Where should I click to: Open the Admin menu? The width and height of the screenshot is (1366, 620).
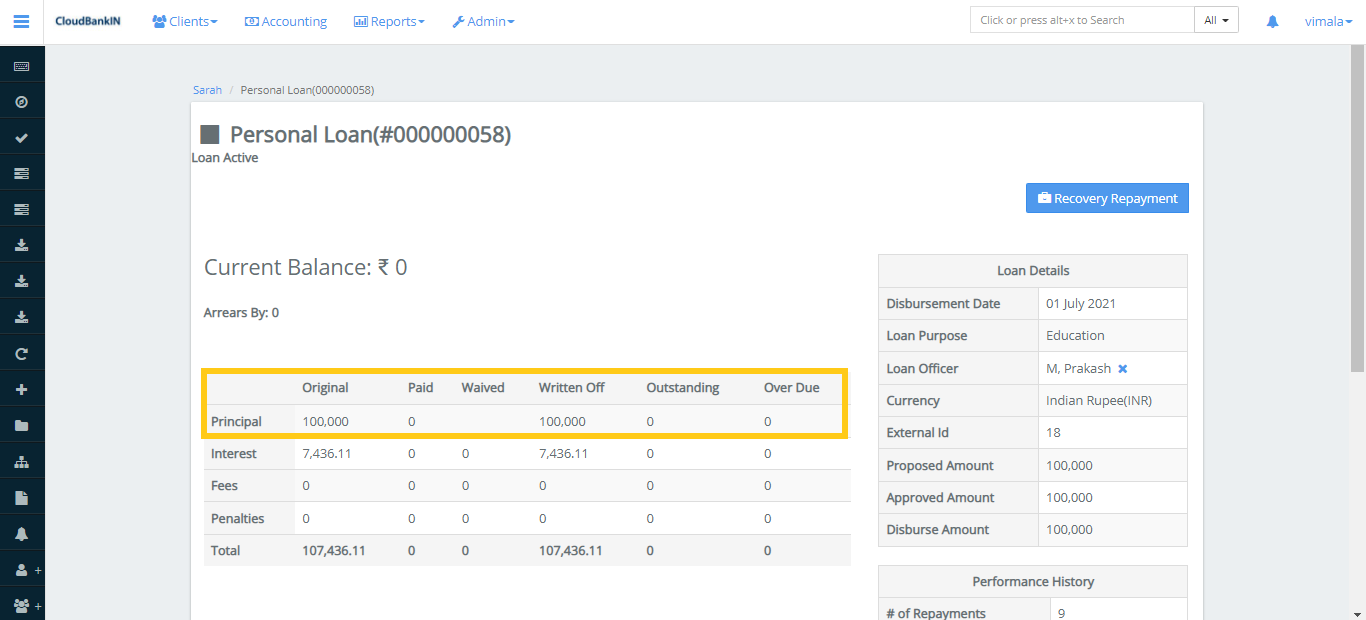483,20
